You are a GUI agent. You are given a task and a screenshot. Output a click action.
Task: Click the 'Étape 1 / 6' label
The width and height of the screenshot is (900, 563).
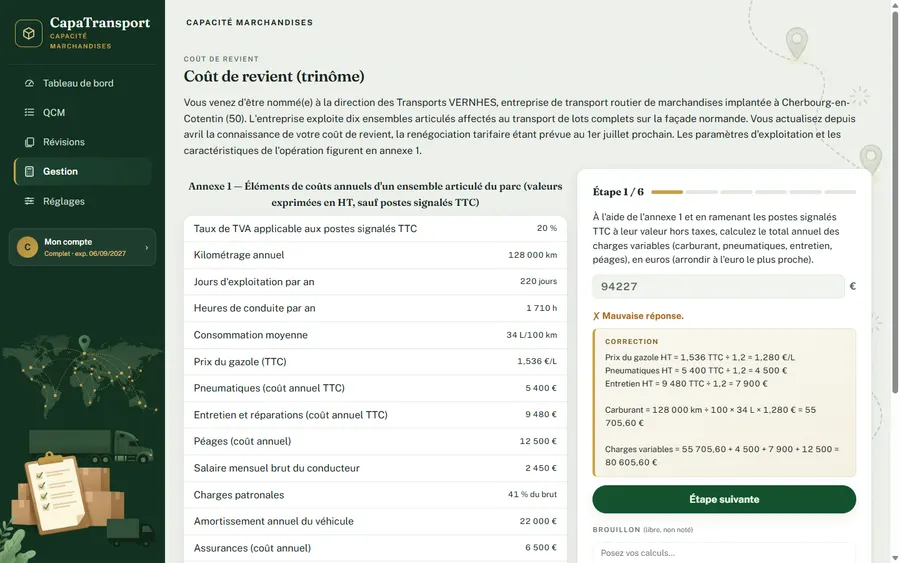tap(618, 192)
